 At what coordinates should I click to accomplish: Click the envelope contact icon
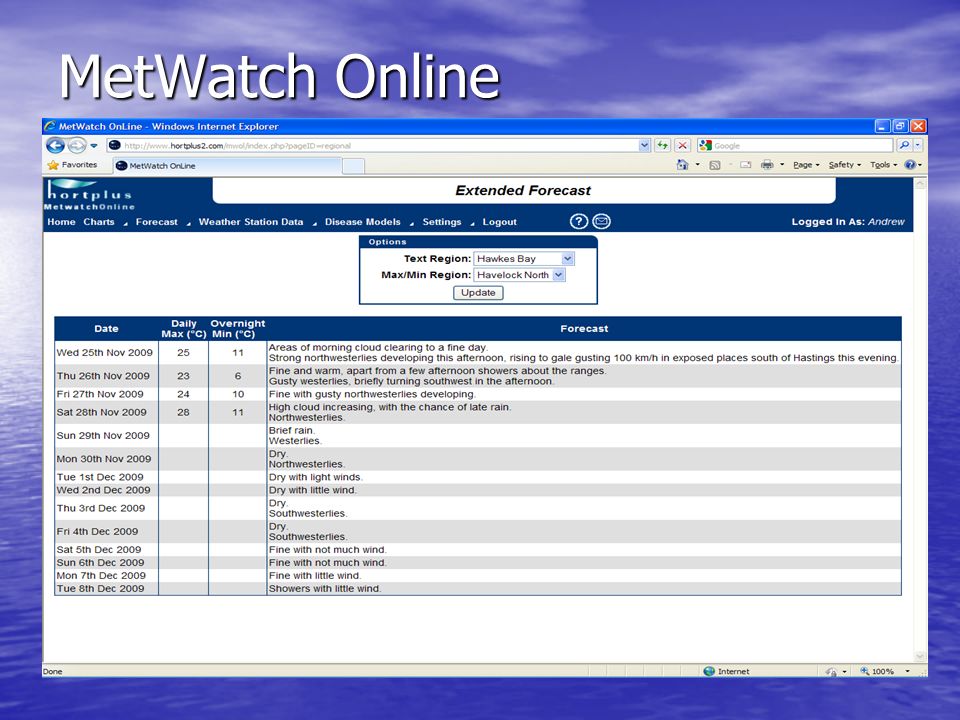[x=601, y=222]
